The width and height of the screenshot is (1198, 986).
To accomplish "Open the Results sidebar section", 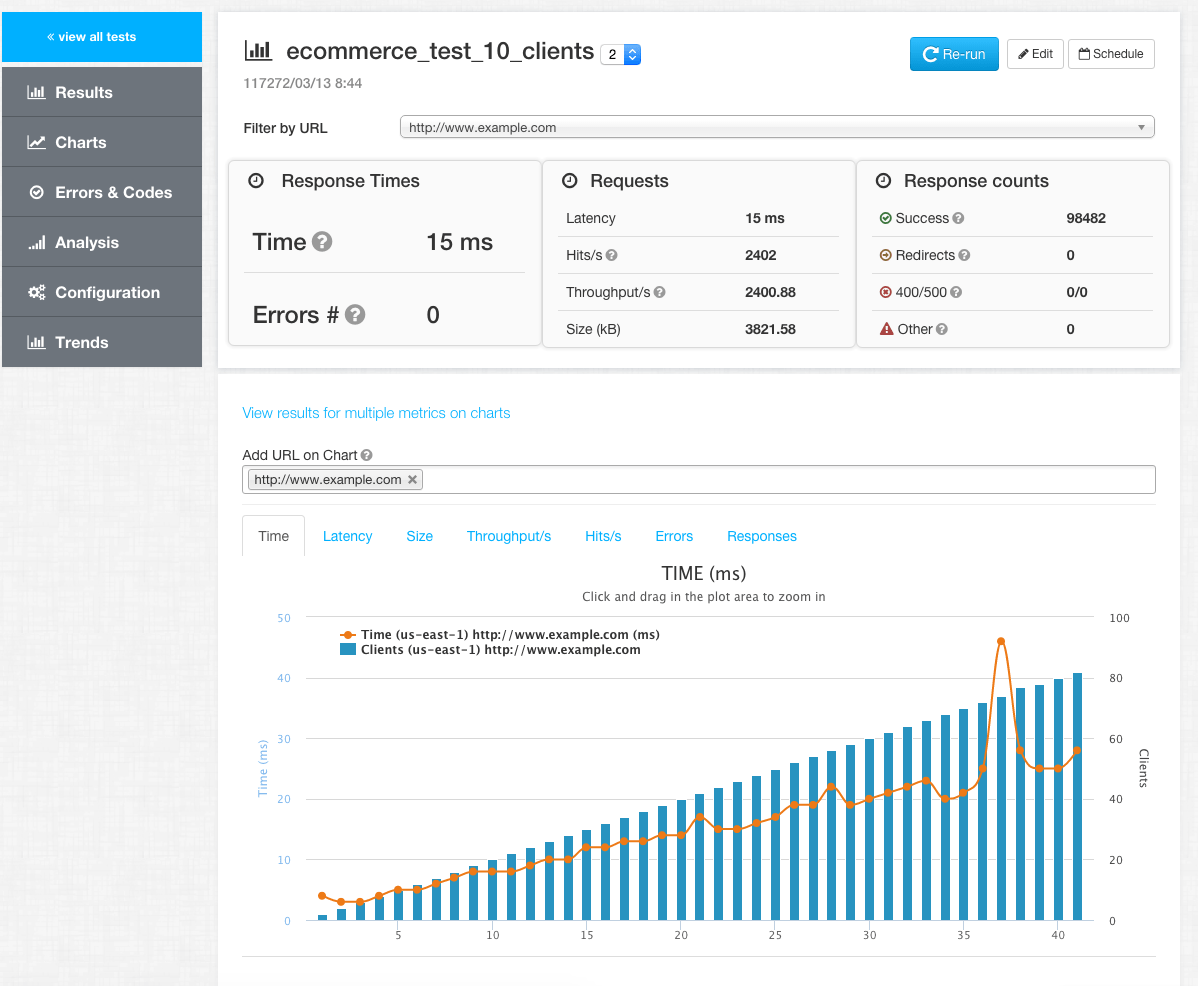I will (x=102, y=92).
